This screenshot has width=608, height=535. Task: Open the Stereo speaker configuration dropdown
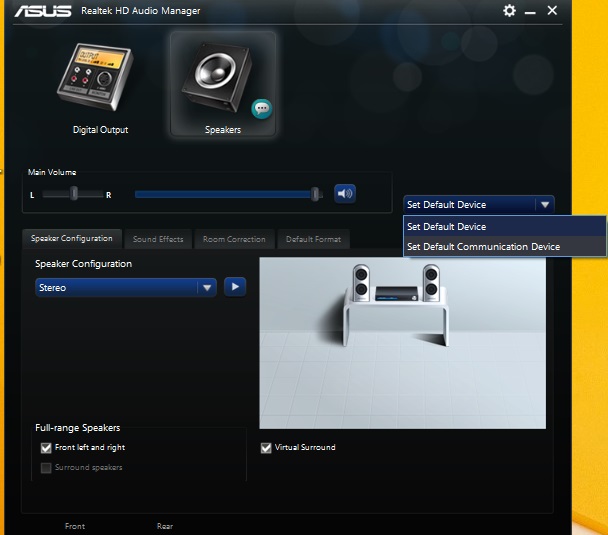(x=126, y=288)
